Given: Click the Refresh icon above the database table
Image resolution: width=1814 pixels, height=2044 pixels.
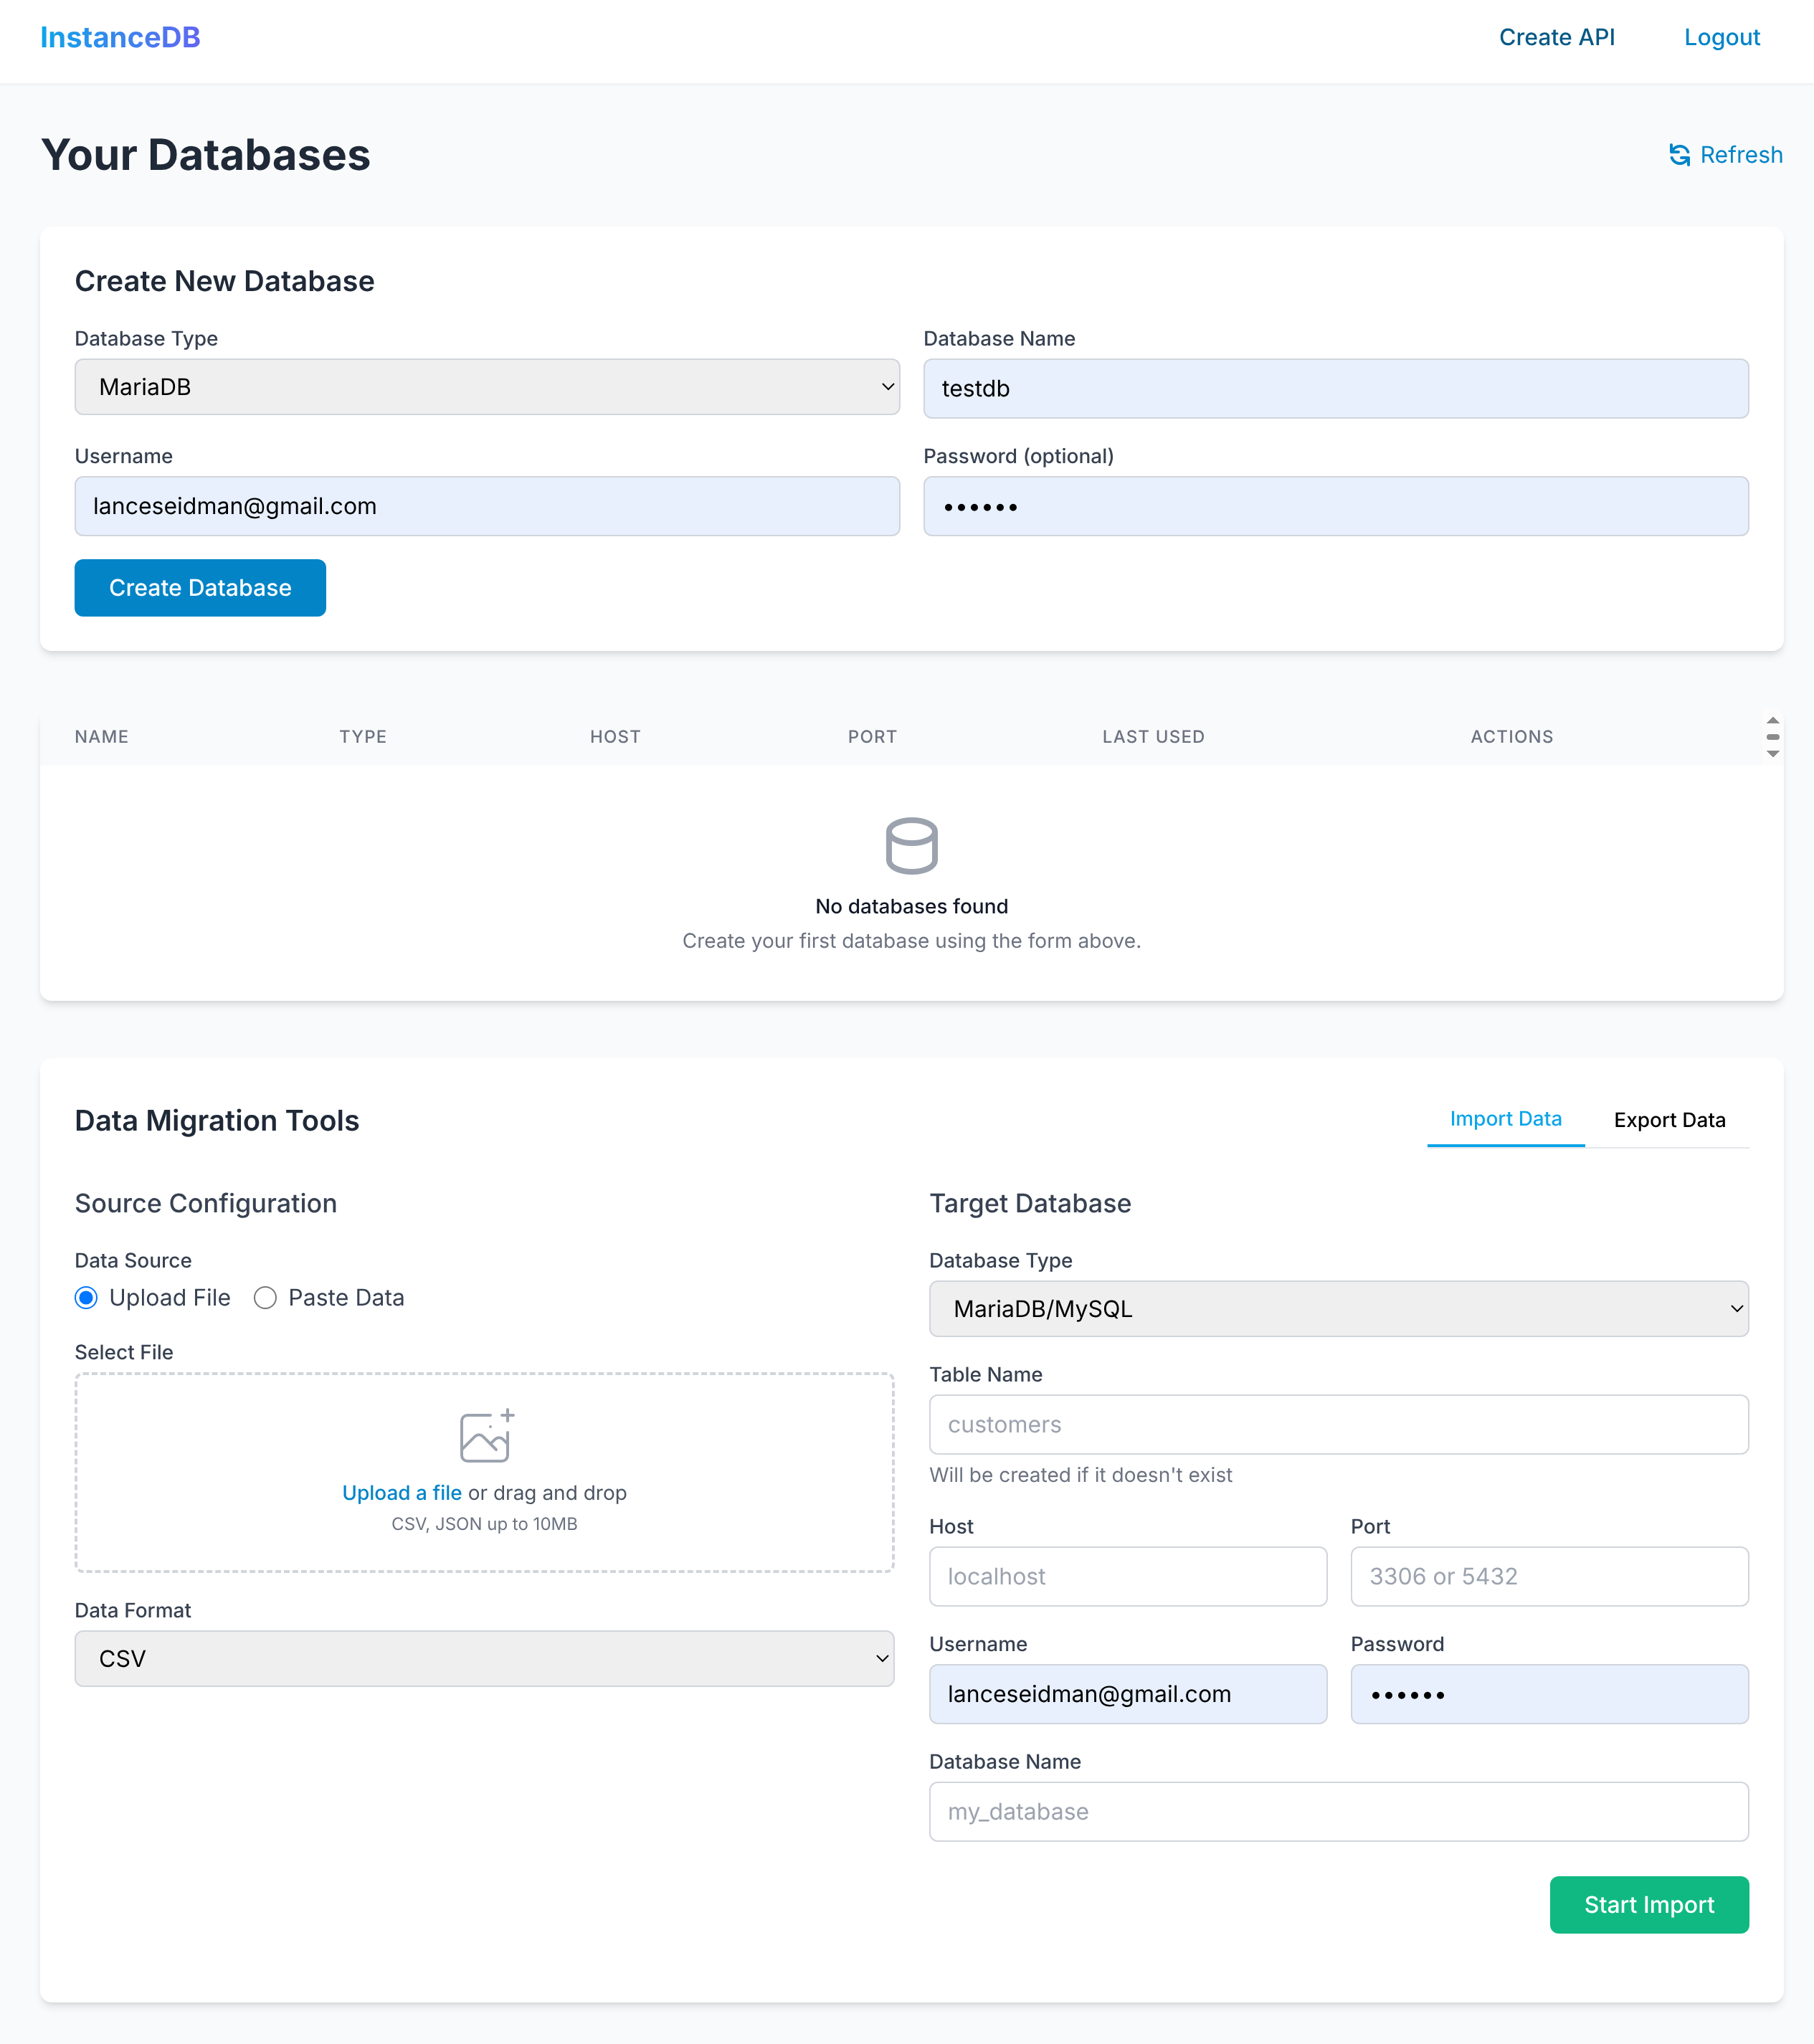Looking at the screenshot, I should pyautogui.click(x=1683, y=155).
